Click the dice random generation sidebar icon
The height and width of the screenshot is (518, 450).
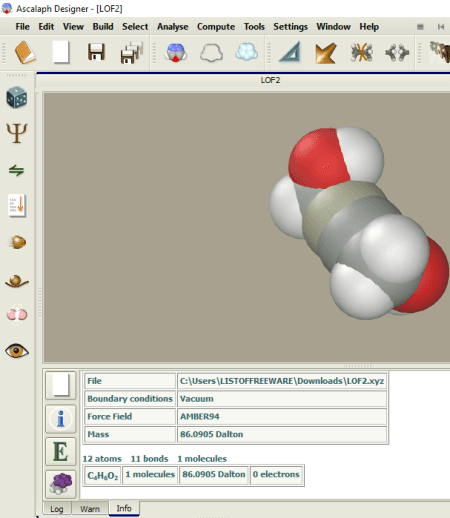17,97
